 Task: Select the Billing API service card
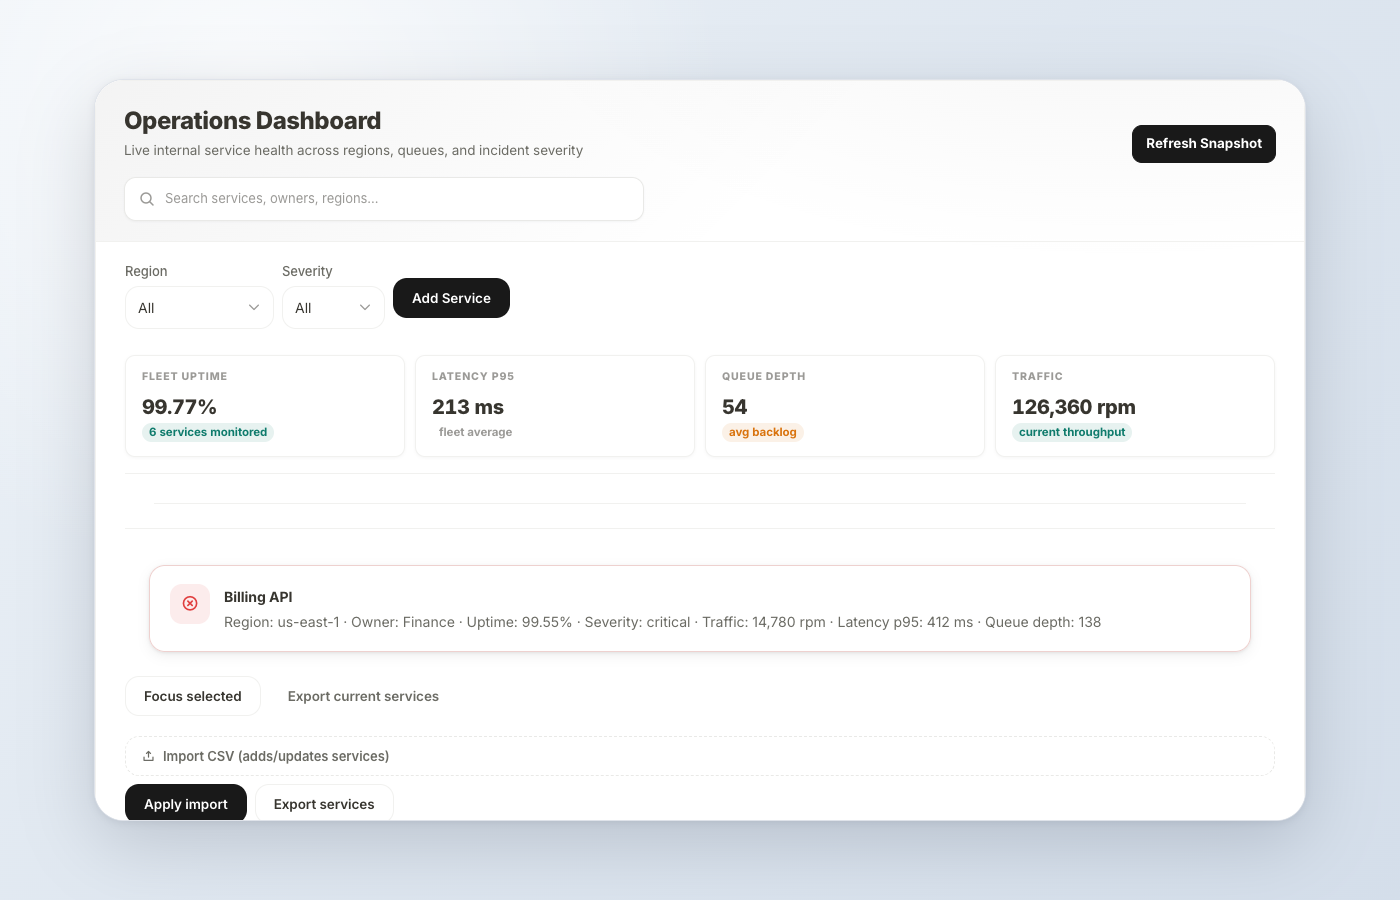click(700, 609)
